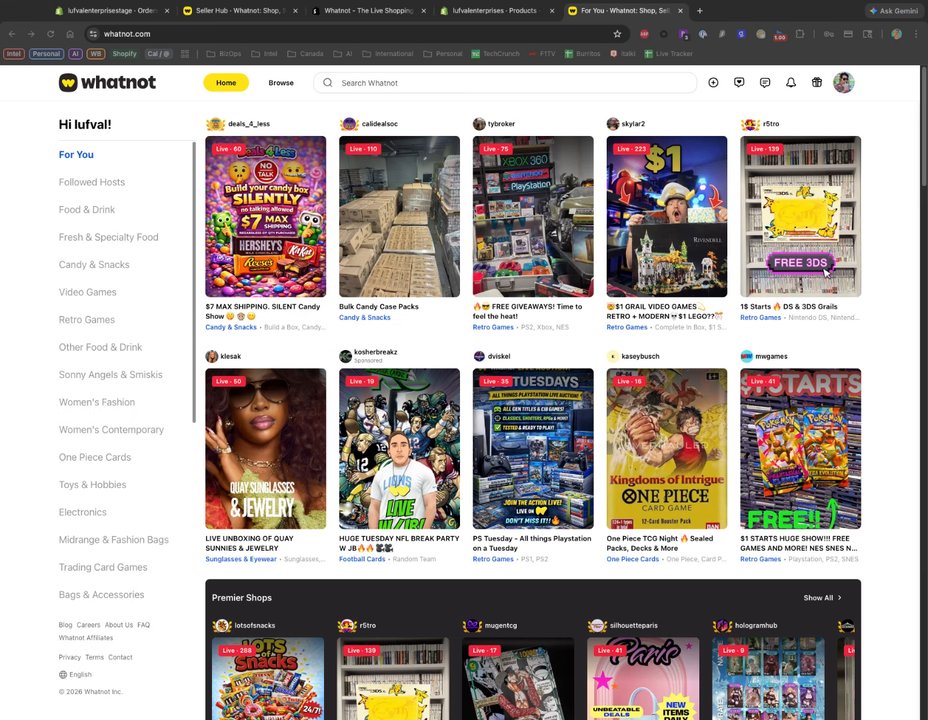This screenshot has height=720, width=928.
Task: Open the FREE 3DS stream thumbnail by r5tro
Action: pyautogui.click(x=801, y=217)
